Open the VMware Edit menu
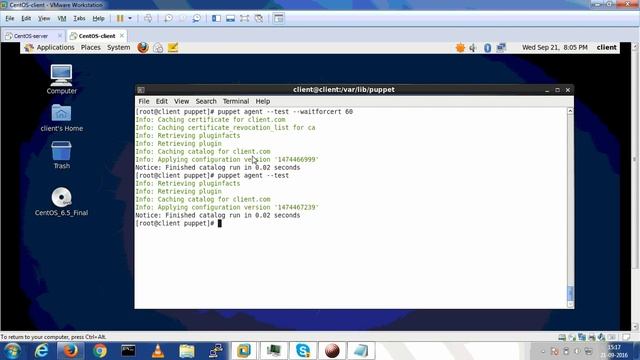The image size is (640, 360). (26, 18)
